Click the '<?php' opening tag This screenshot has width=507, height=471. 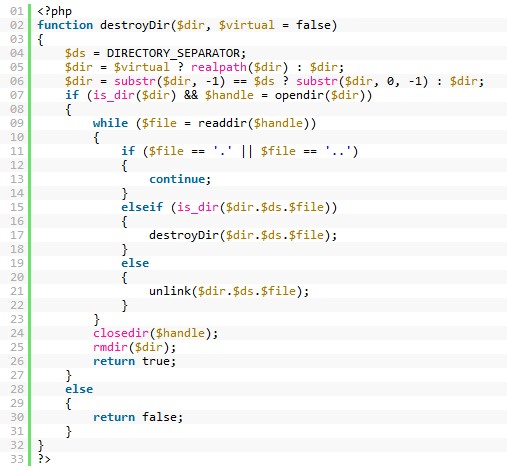pos(54,12)
